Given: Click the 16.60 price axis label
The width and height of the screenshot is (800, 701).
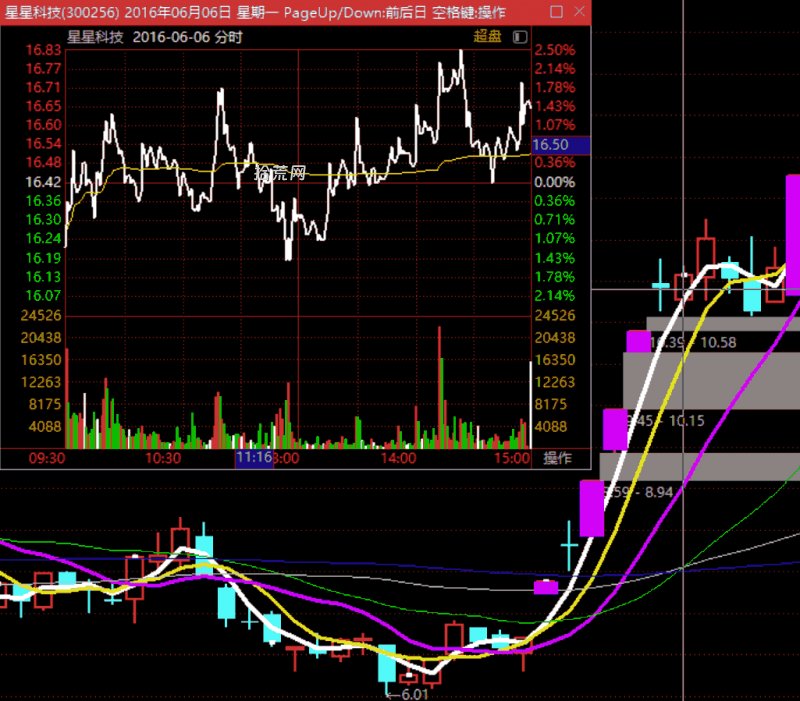Looking at the screenshot, I should tap(43, 125).
